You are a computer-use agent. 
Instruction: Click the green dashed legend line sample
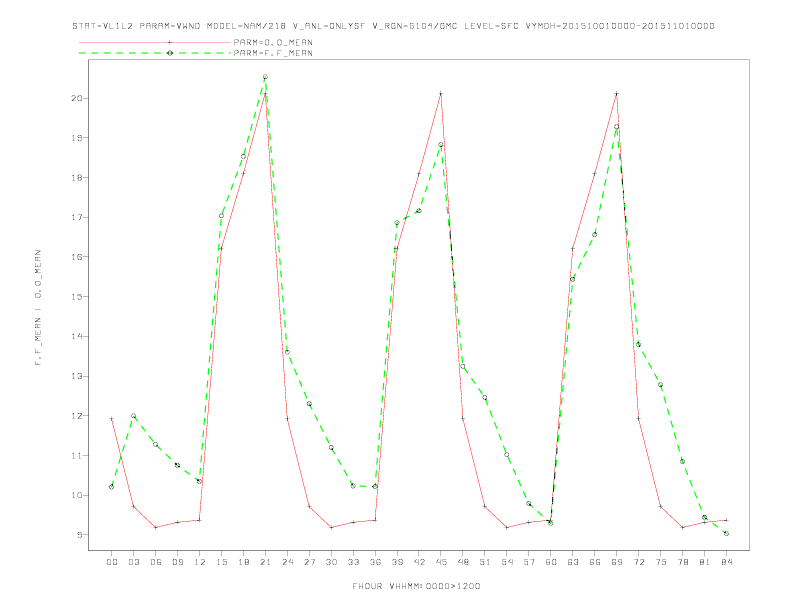(x=155, y=53)
